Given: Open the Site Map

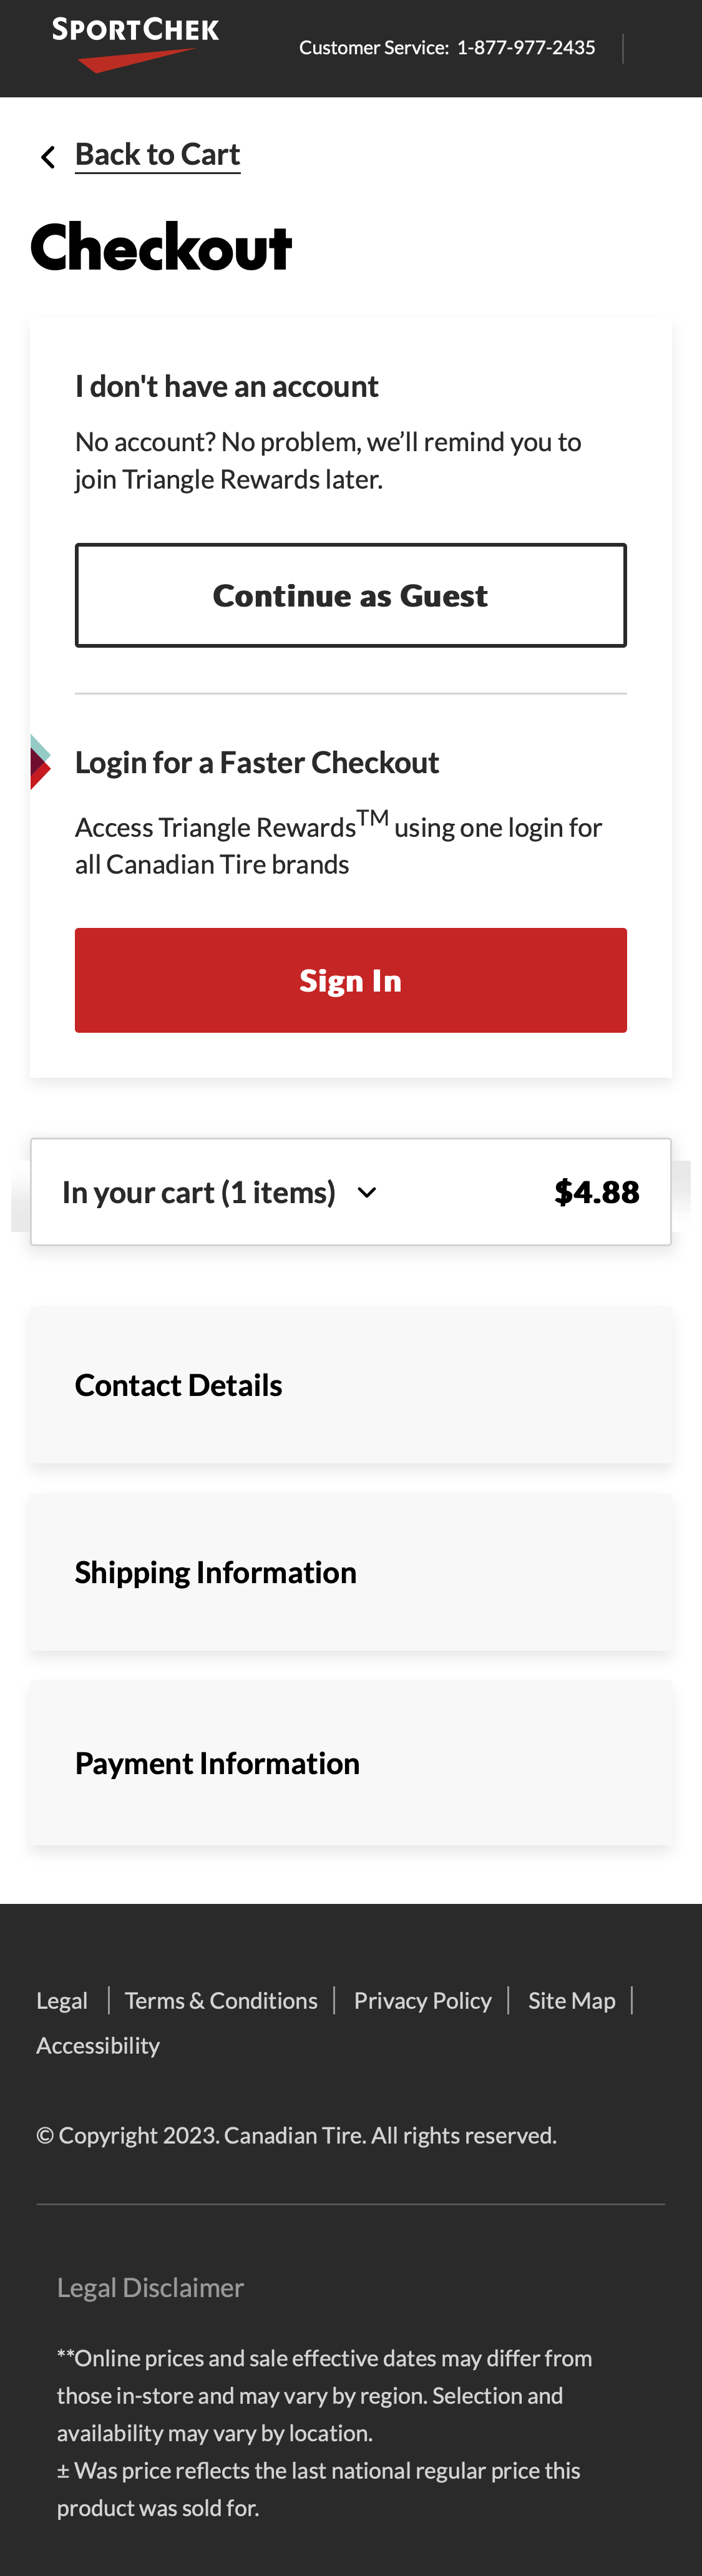Looking at the screenshot, I should coord(571,2000).
